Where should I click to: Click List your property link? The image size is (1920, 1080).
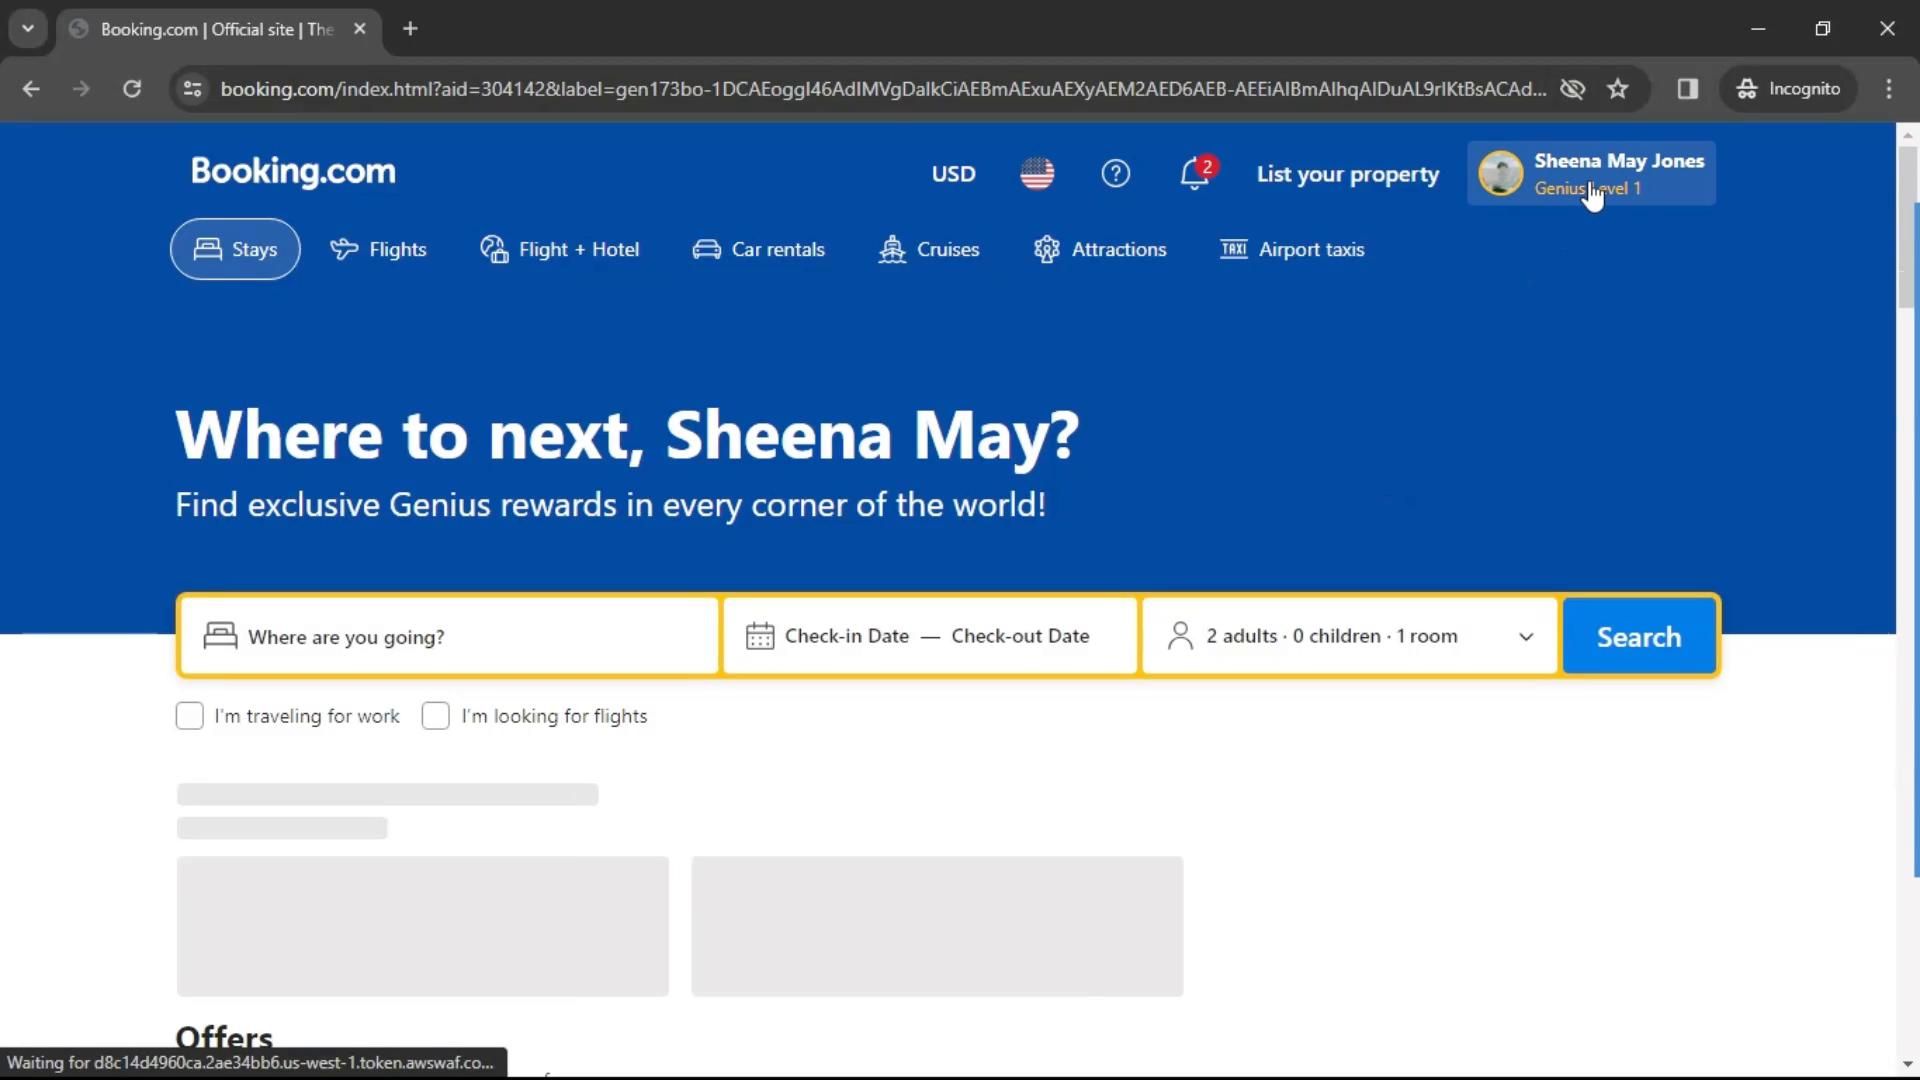point(1347,174)
